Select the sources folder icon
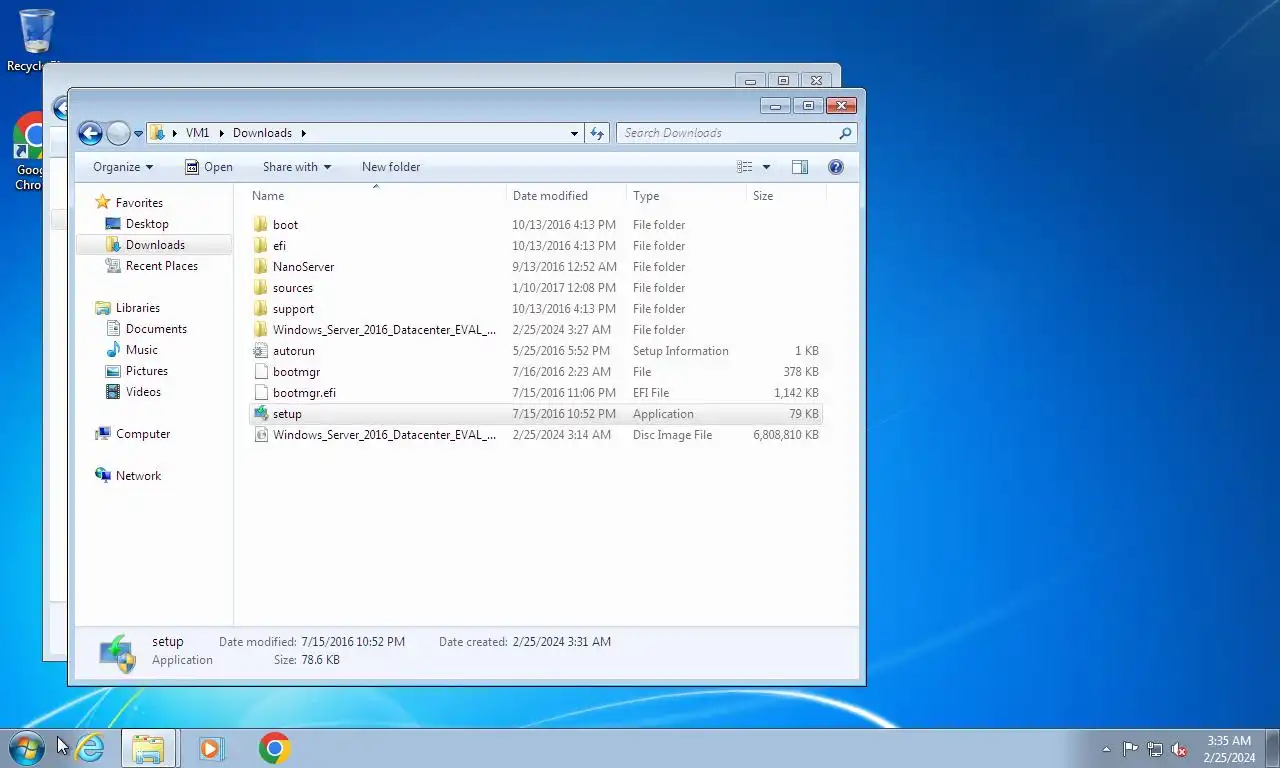Screen dimensions: 1280x768 click(261, 288)
